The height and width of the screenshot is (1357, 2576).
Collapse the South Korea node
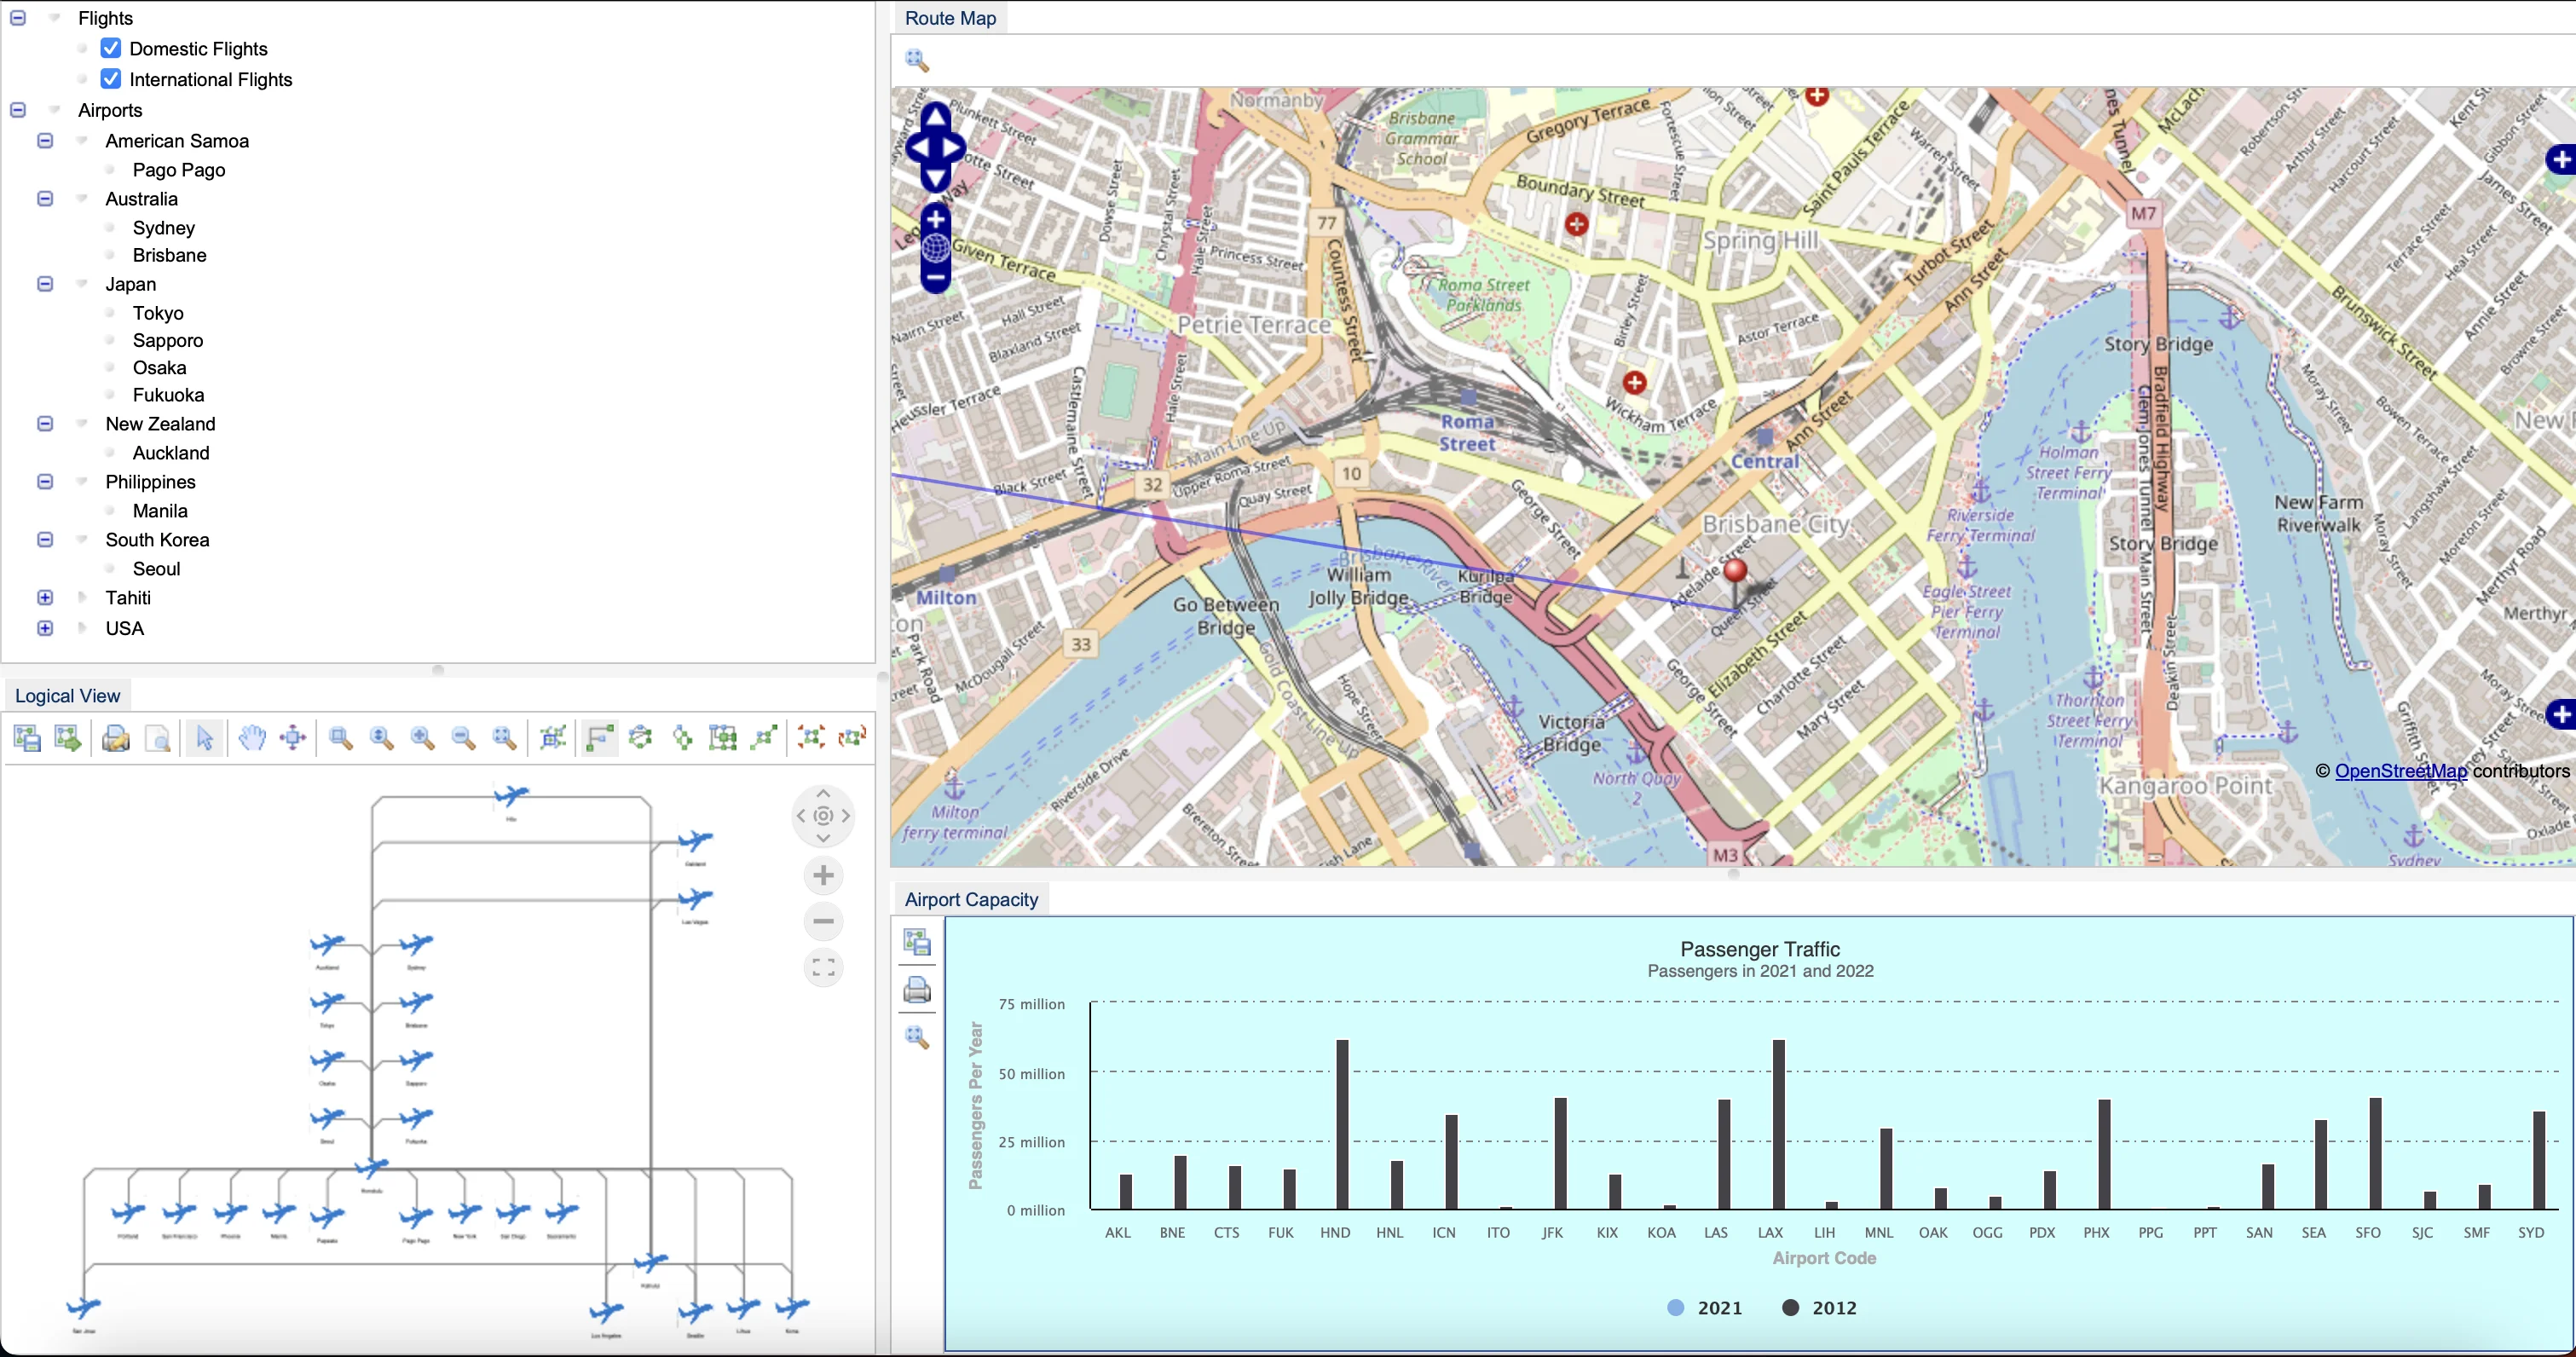click(x=45, y=540)
